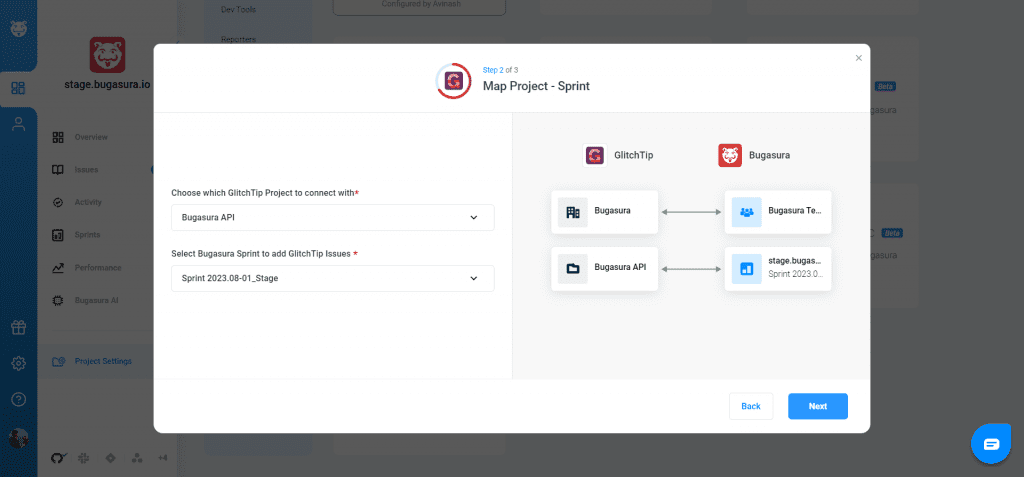The height and width of the screenshot is (477, 1024).
Task: Open Overview in the sidebar
Action: [x=91, y=137]
